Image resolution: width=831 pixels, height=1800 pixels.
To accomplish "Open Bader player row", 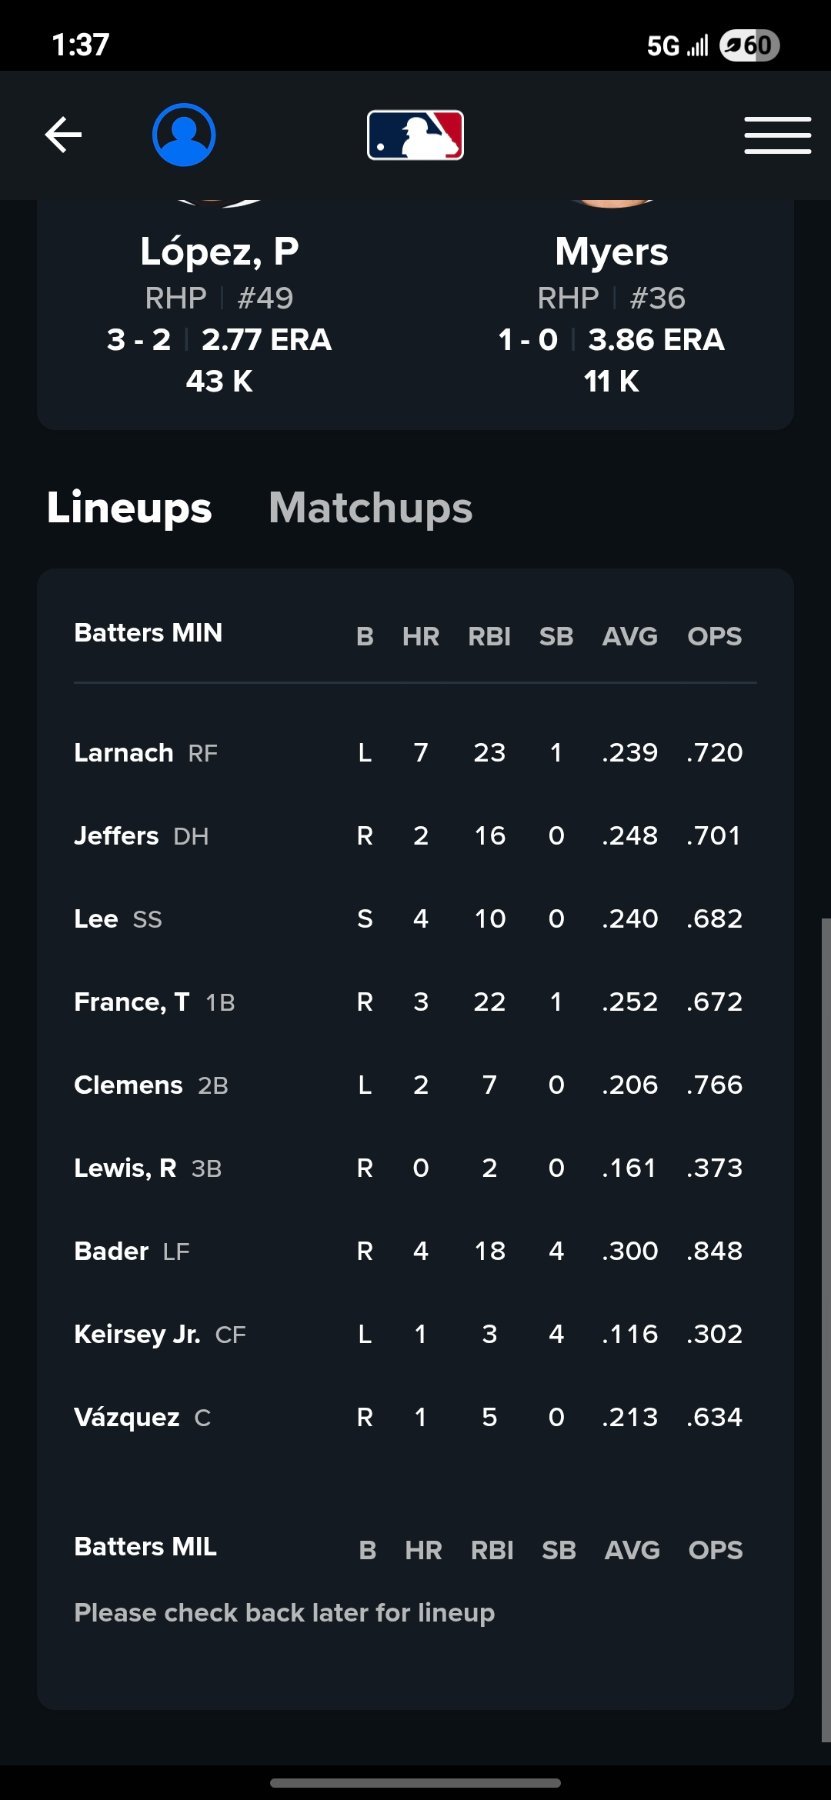I will pyautogui.click(x=111, y=1251).
